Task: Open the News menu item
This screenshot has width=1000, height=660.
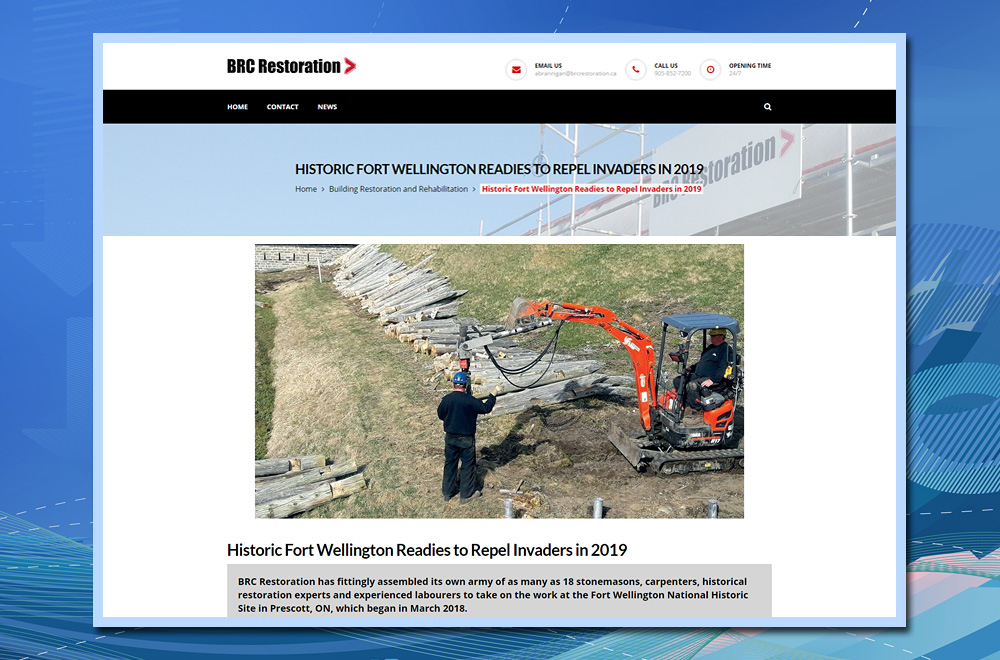Action: (327, 107)
